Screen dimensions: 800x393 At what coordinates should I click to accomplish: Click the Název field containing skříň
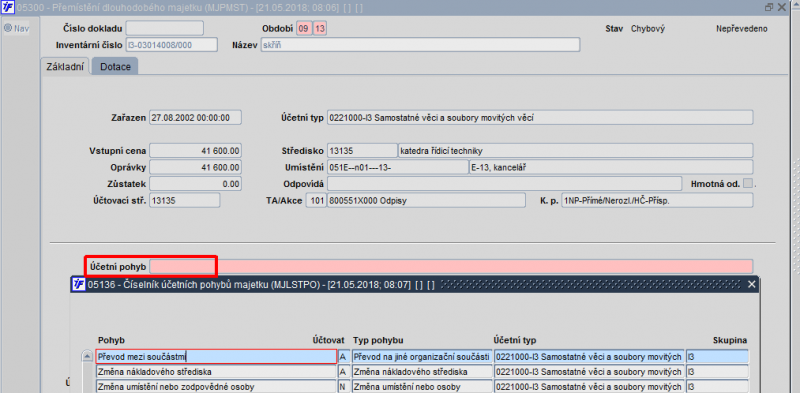420,45
